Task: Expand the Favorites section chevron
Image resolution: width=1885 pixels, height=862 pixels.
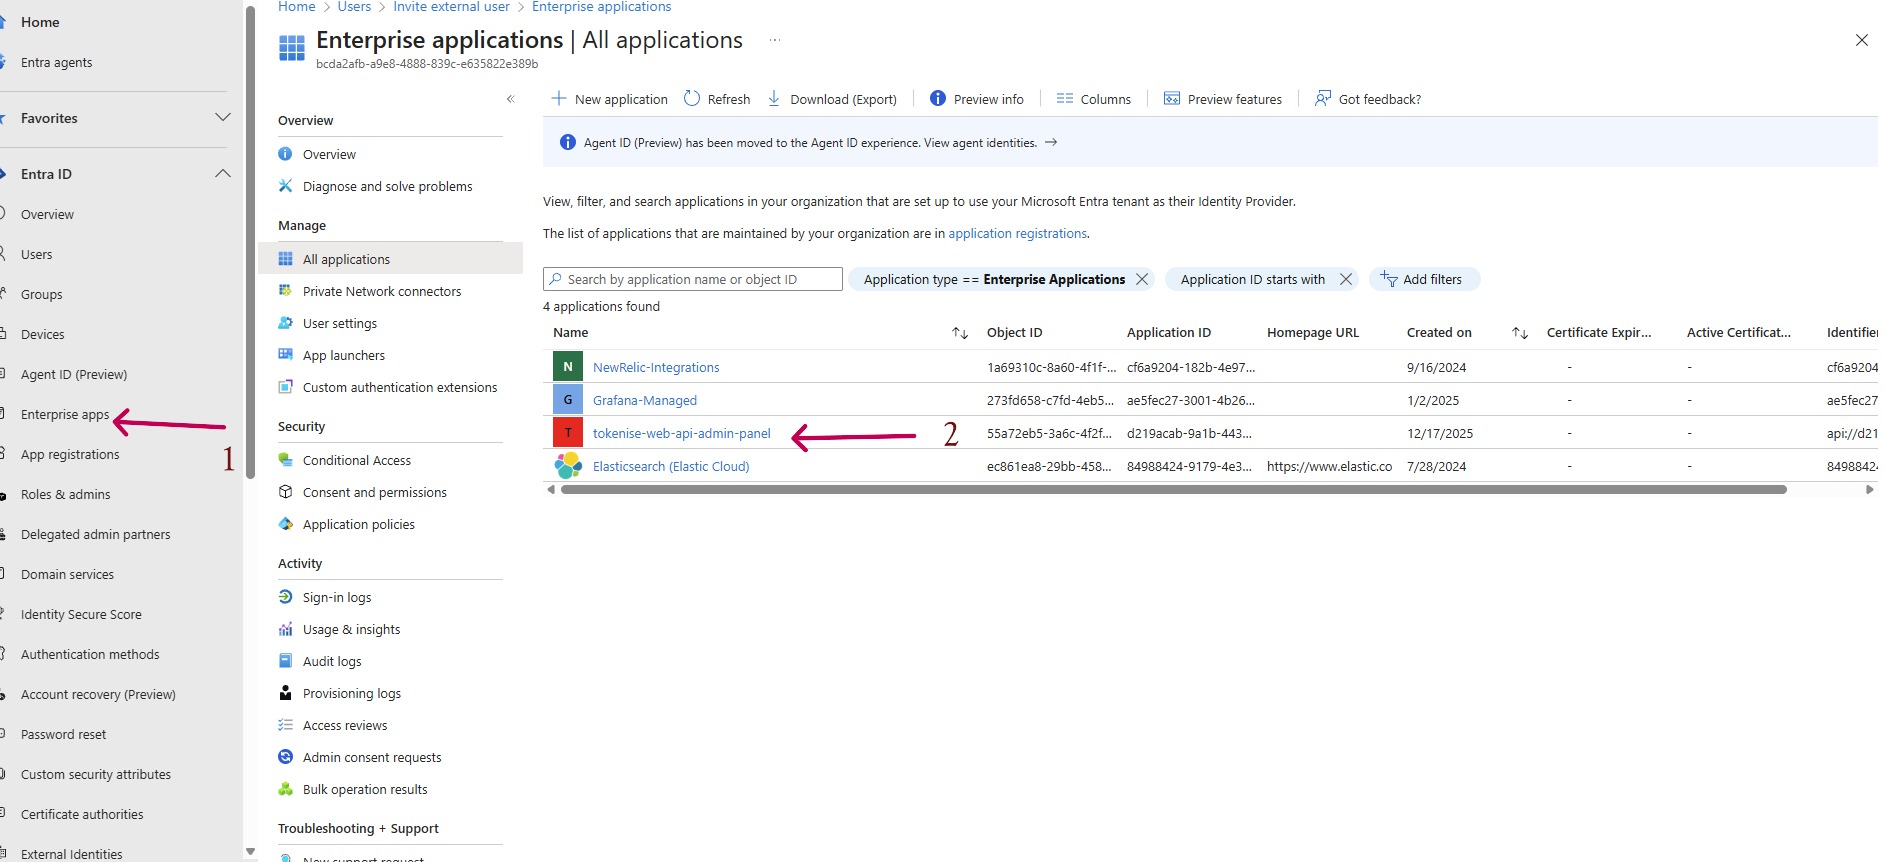Action: [x=223, y=117]
